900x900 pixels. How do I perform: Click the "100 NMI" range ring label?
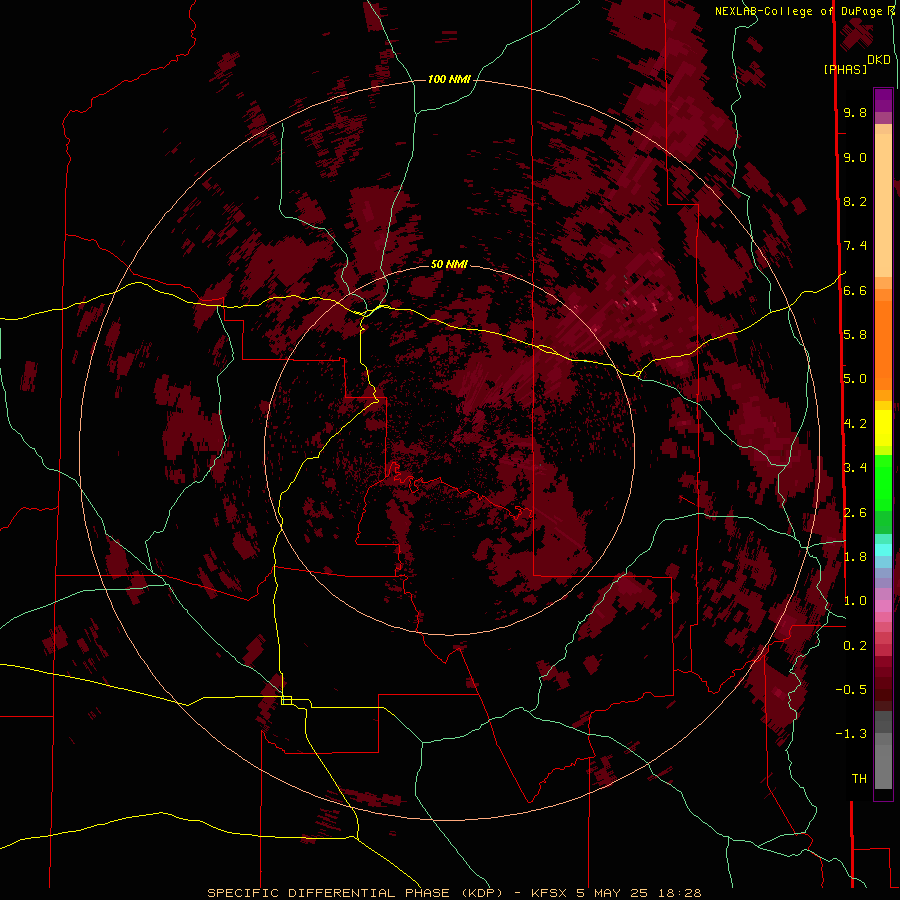(449, 79)
